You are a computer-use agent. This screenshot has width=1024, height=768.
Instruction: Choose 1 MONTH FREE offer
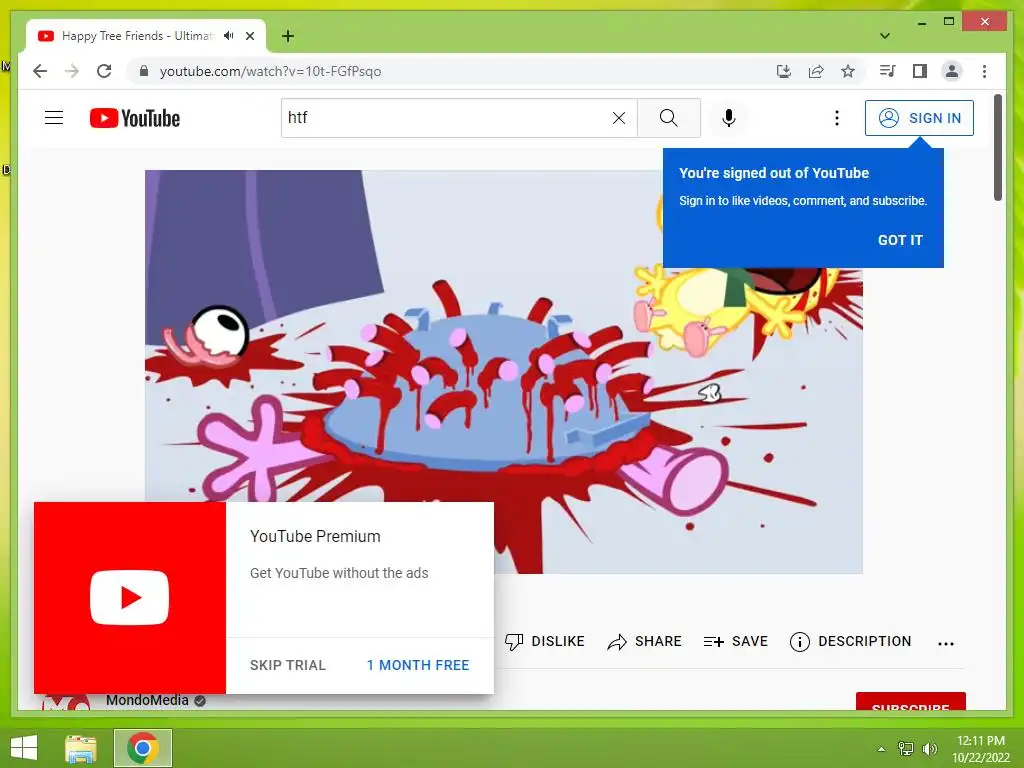[418, 665]
